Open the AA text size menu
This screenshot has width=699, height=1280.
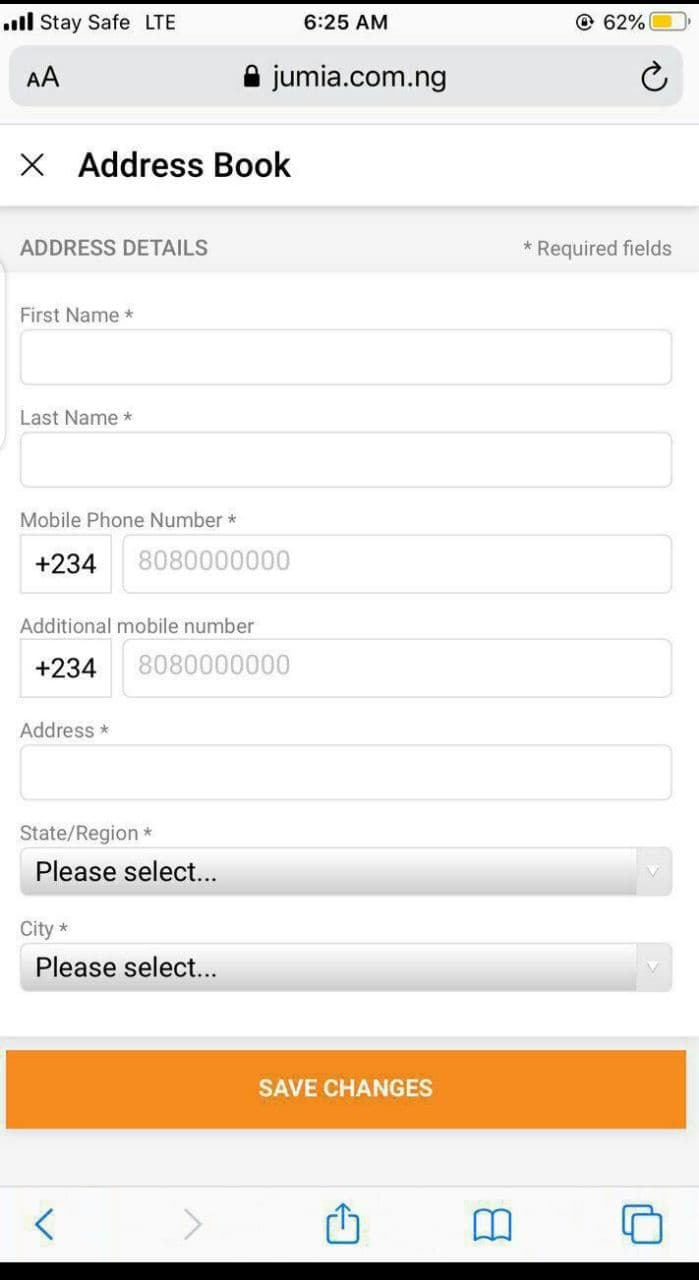[x=43, y=77]
